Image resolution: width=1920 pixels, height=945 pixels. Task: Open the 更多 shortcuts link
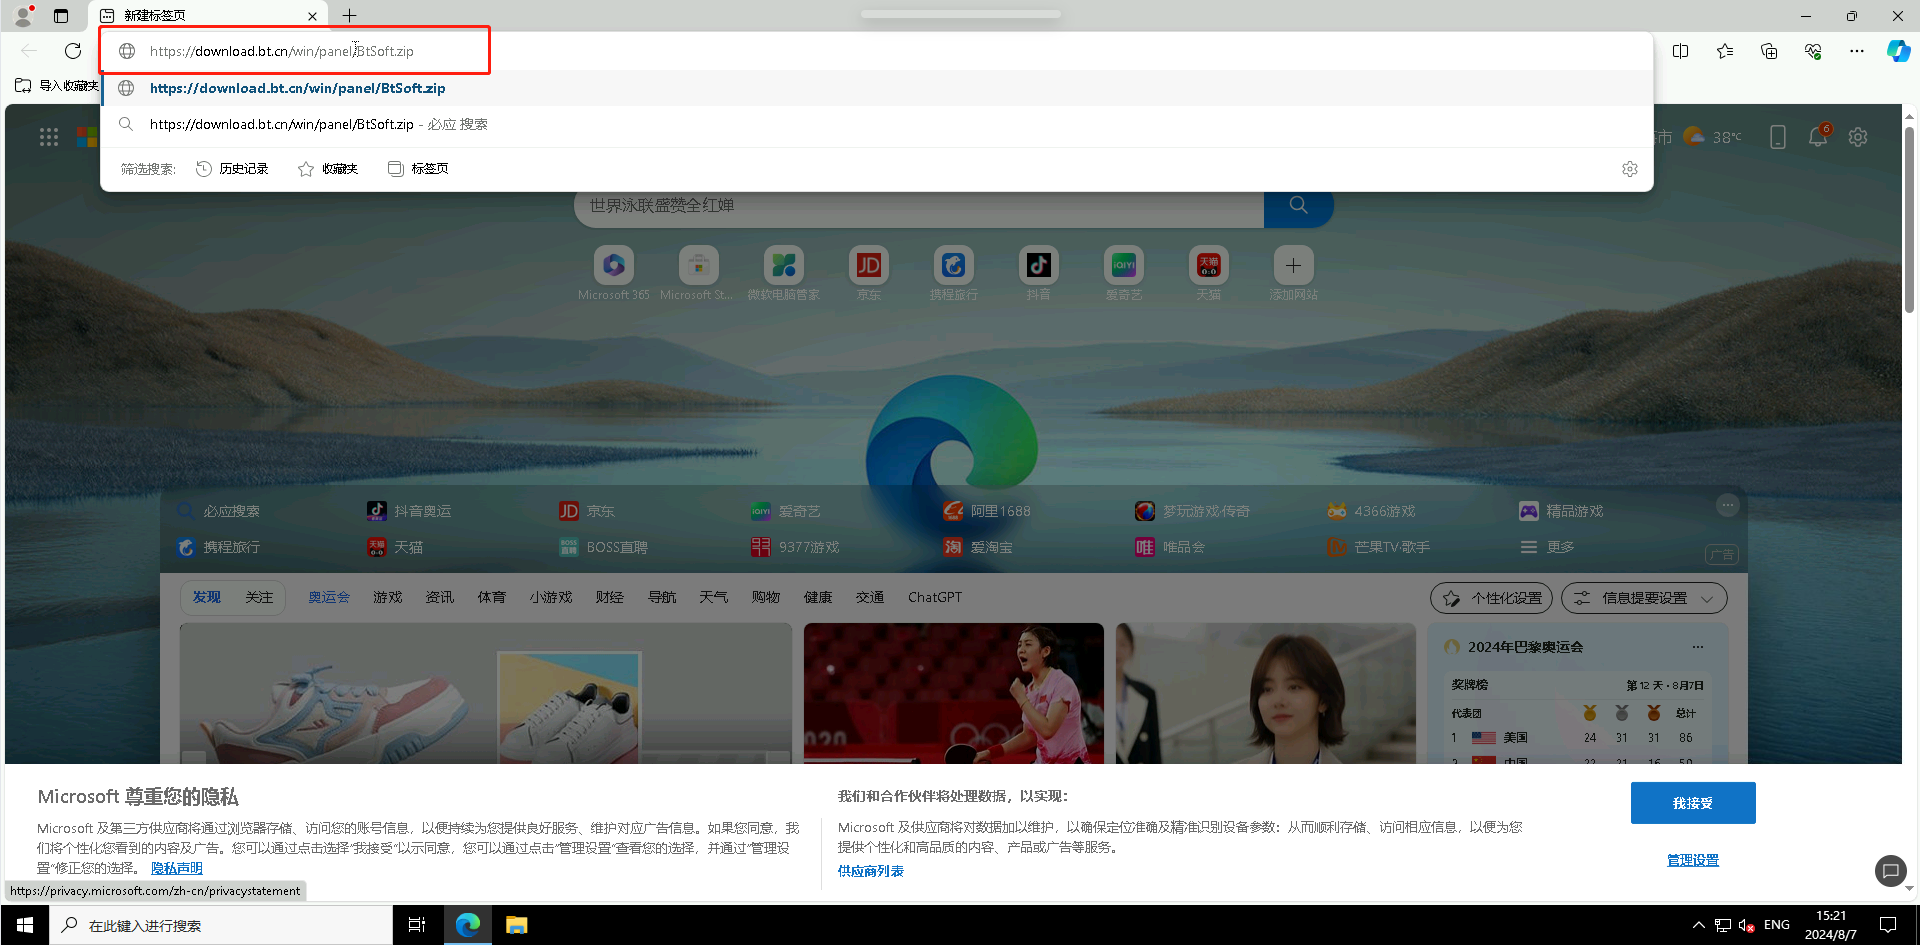pos(1548,547)
